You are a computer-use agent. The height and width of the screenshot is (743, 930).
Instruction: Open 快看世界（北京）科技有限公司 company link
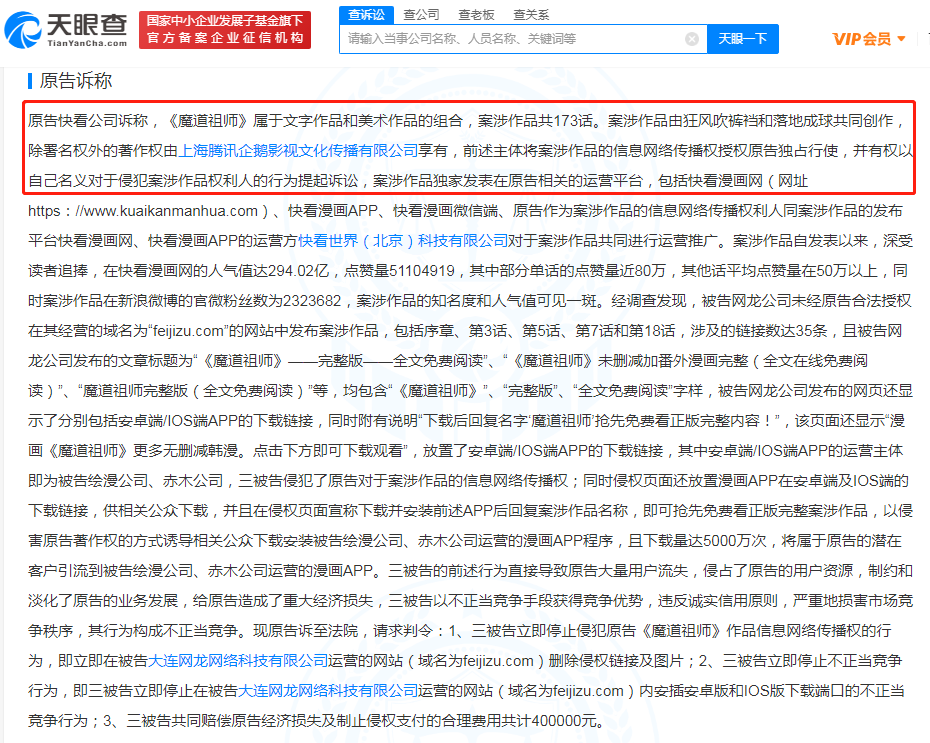pyautogui.click(x=403, y=241)
